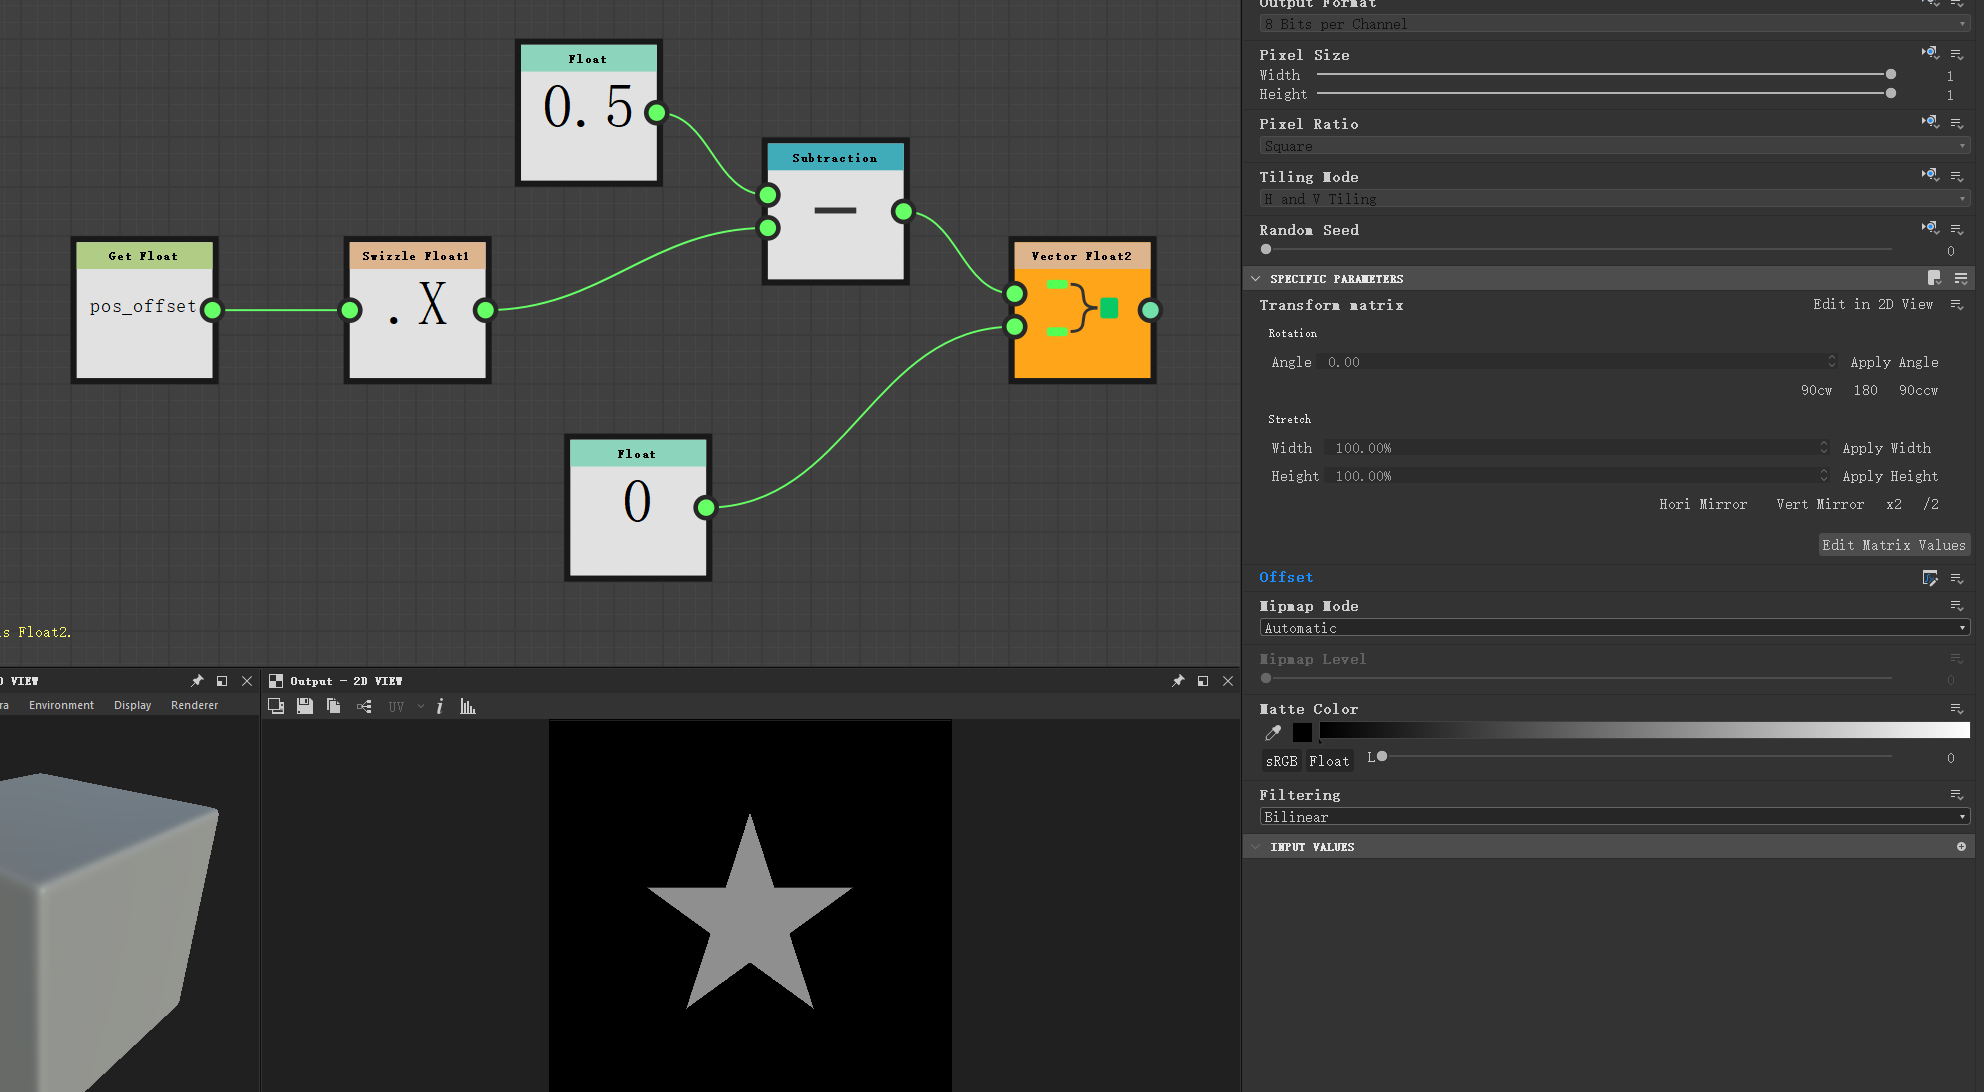Expand the Input Values section

1255,847
